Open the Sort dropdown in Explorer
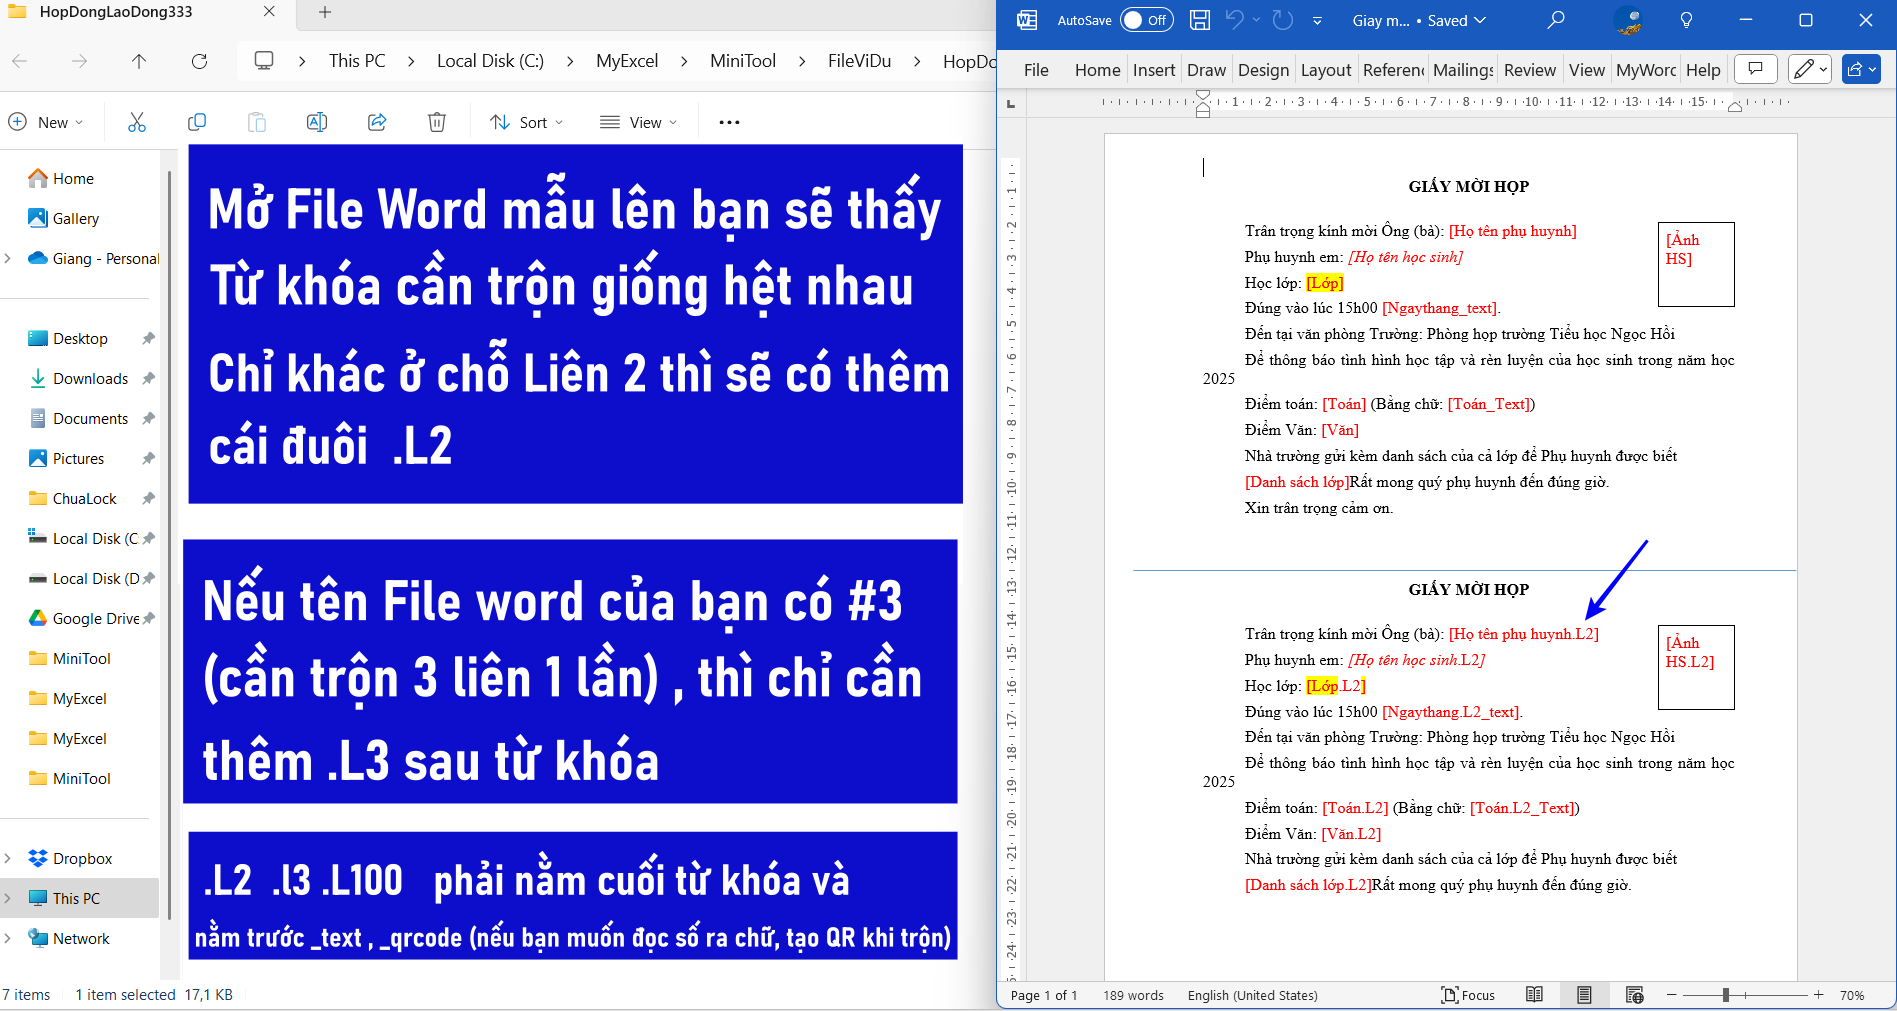The height and width of the screenshot is (1011, 1897). coord(527,122)
